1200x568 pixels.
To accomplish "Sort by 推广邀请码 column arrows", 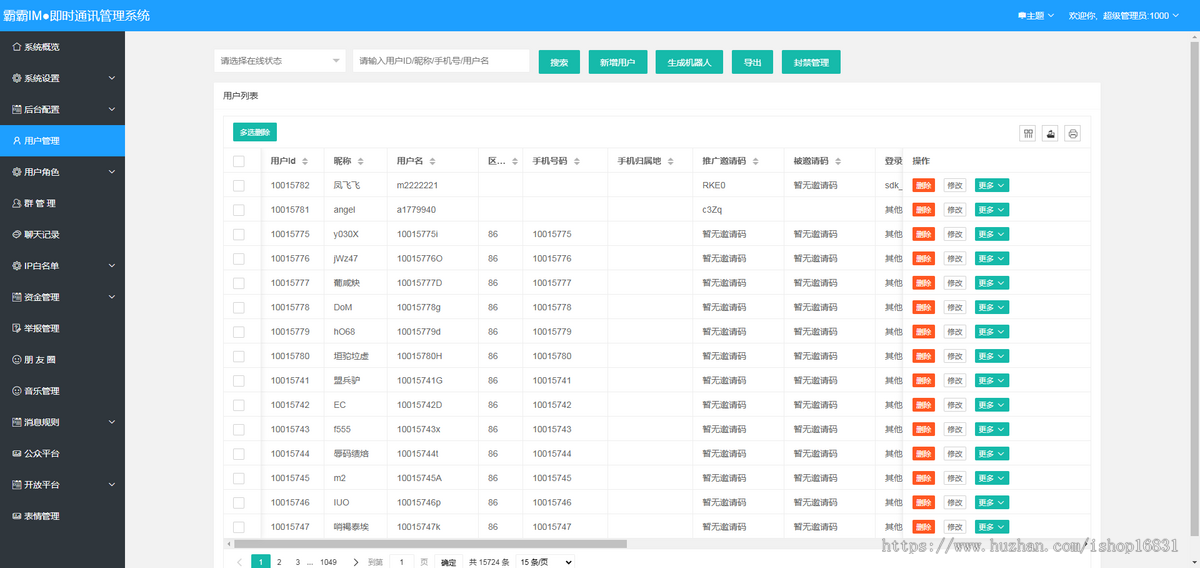I will (755, 161).
